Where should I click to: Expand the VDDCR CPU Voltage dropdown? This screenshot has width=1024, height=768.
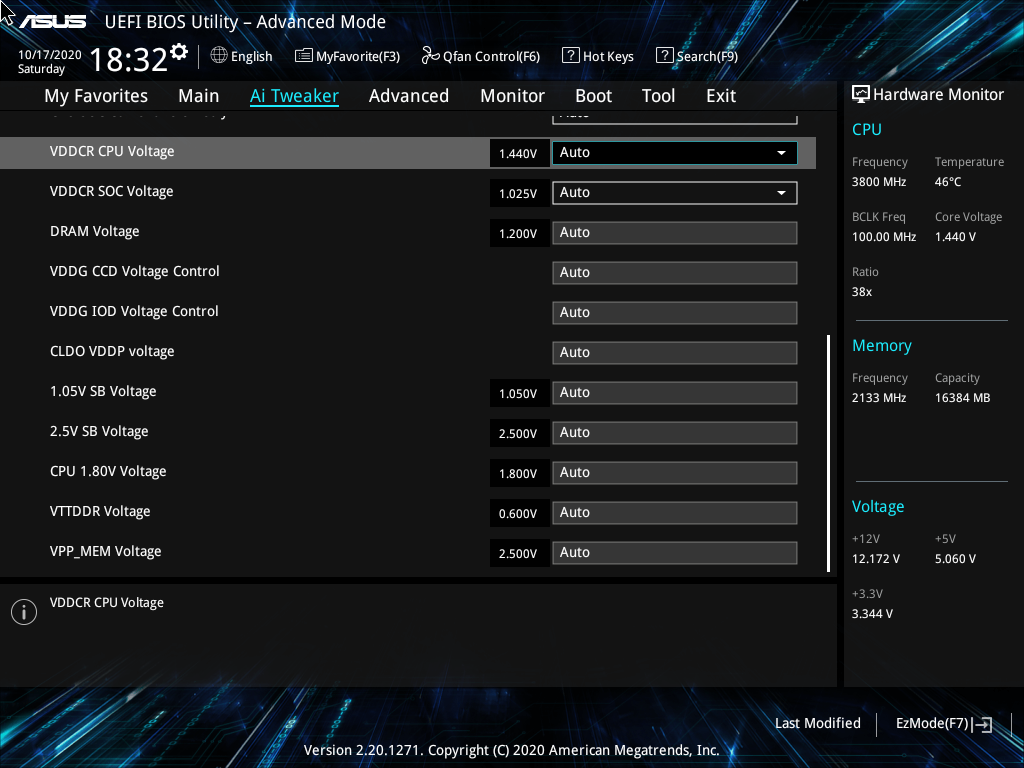click(x=675, y=153)
